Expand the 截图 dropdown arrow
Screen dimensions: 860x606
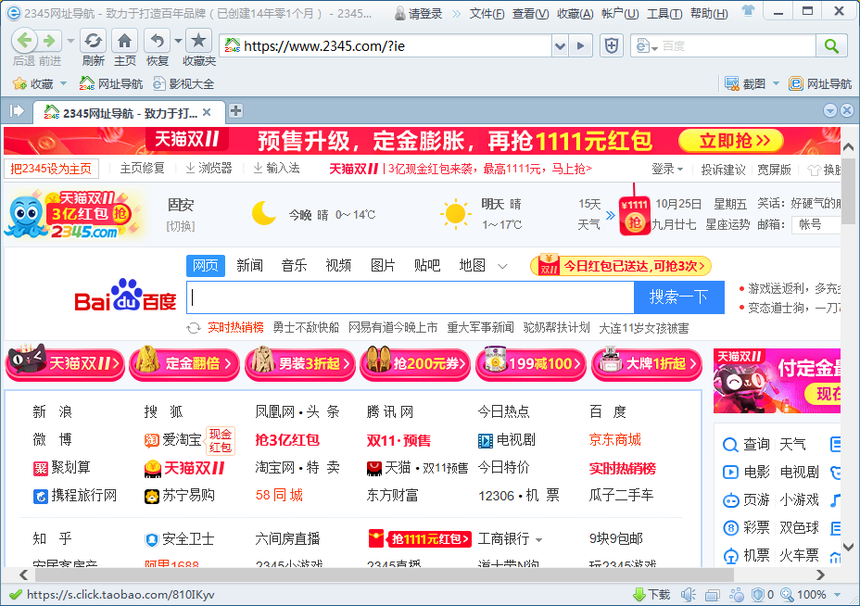click(776, 83)
